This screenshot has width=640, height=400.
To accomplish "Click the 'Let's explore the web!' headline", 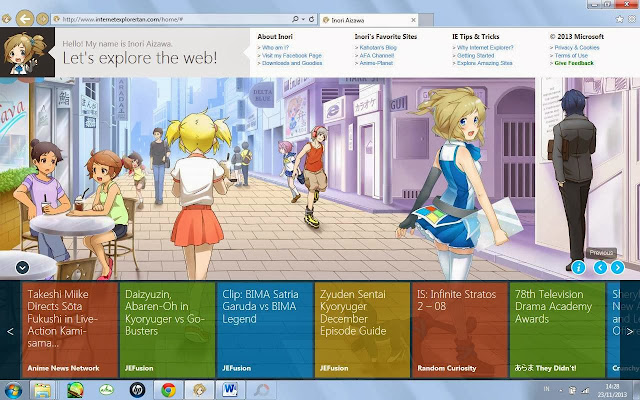I will tap(140, 58).
